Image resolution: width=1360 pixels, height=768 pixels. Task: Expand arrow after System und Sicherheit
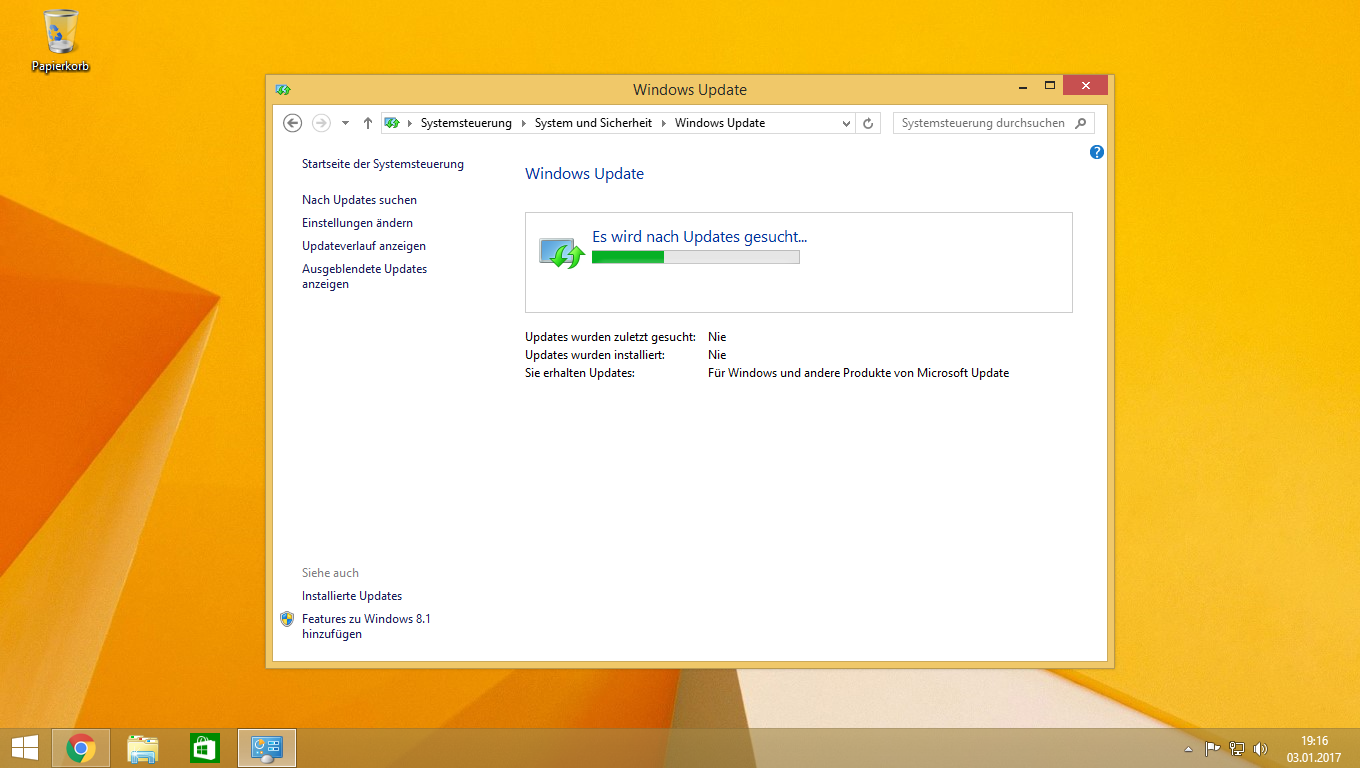tap(663, 123)
